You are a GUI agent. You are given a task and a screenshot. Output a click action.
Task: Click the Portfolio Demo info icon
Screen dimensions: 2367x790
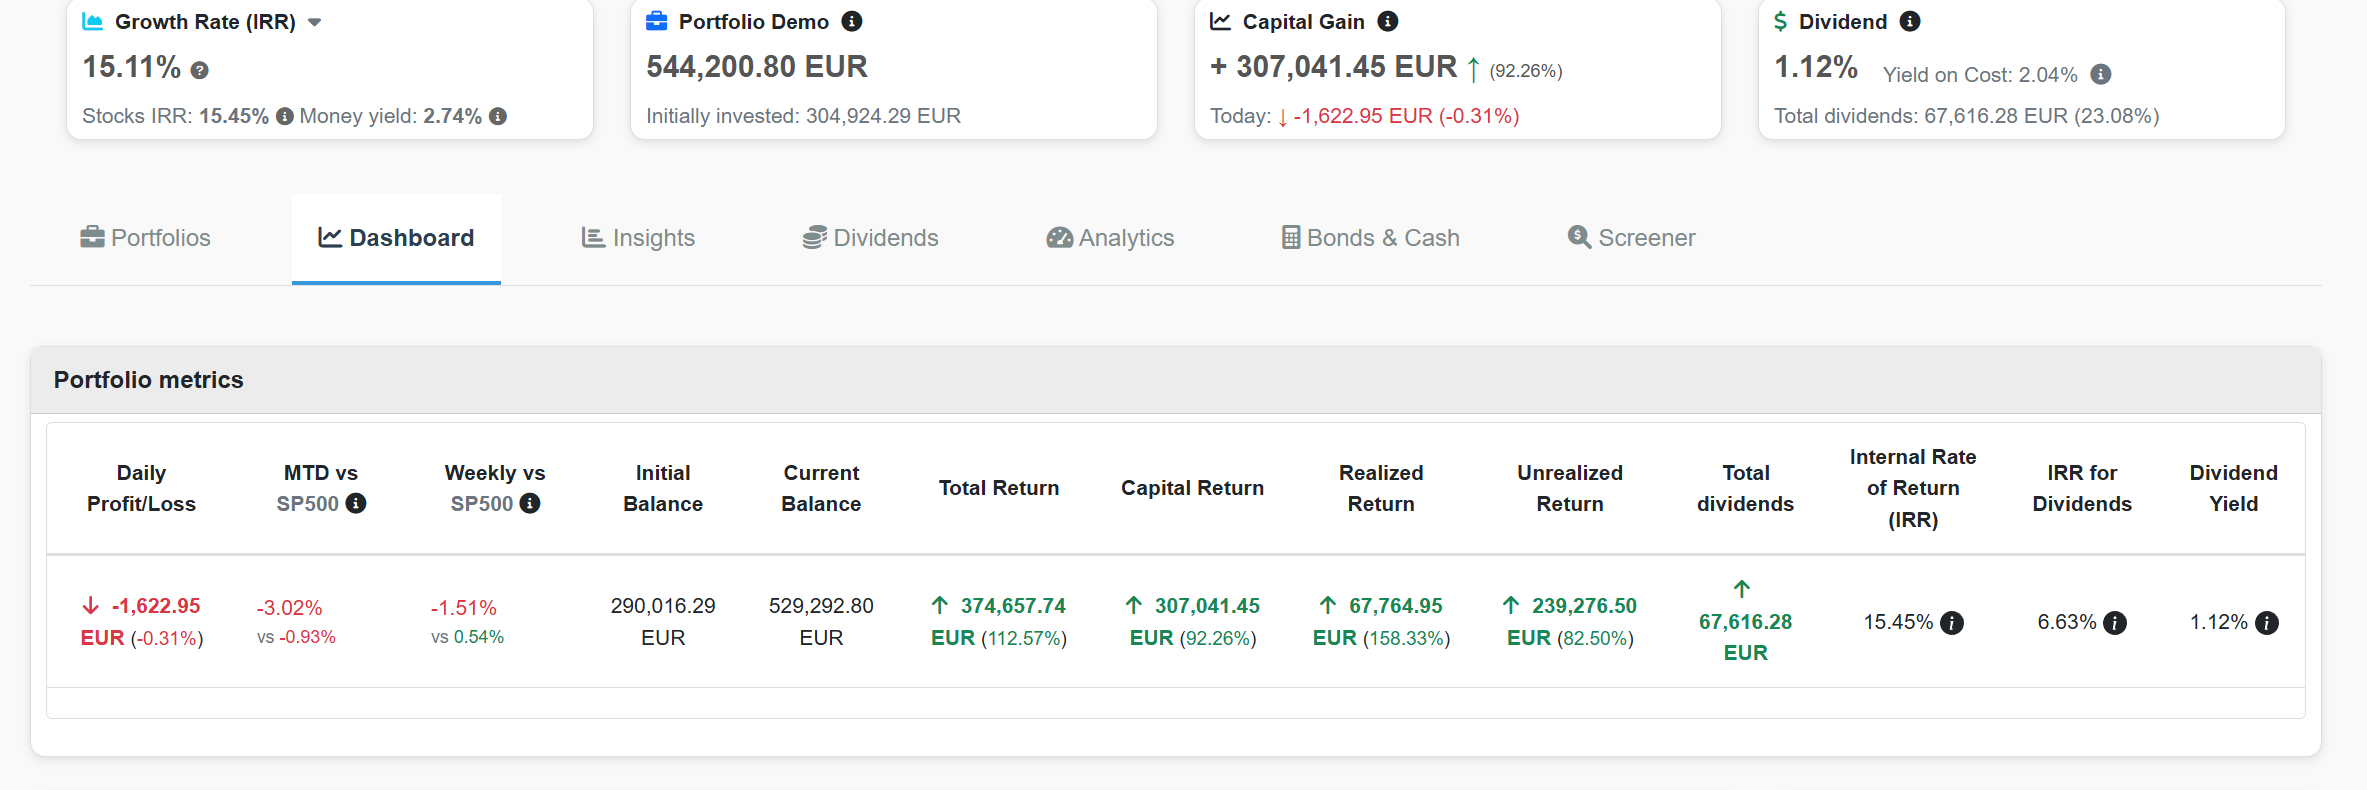coord(852,21)
